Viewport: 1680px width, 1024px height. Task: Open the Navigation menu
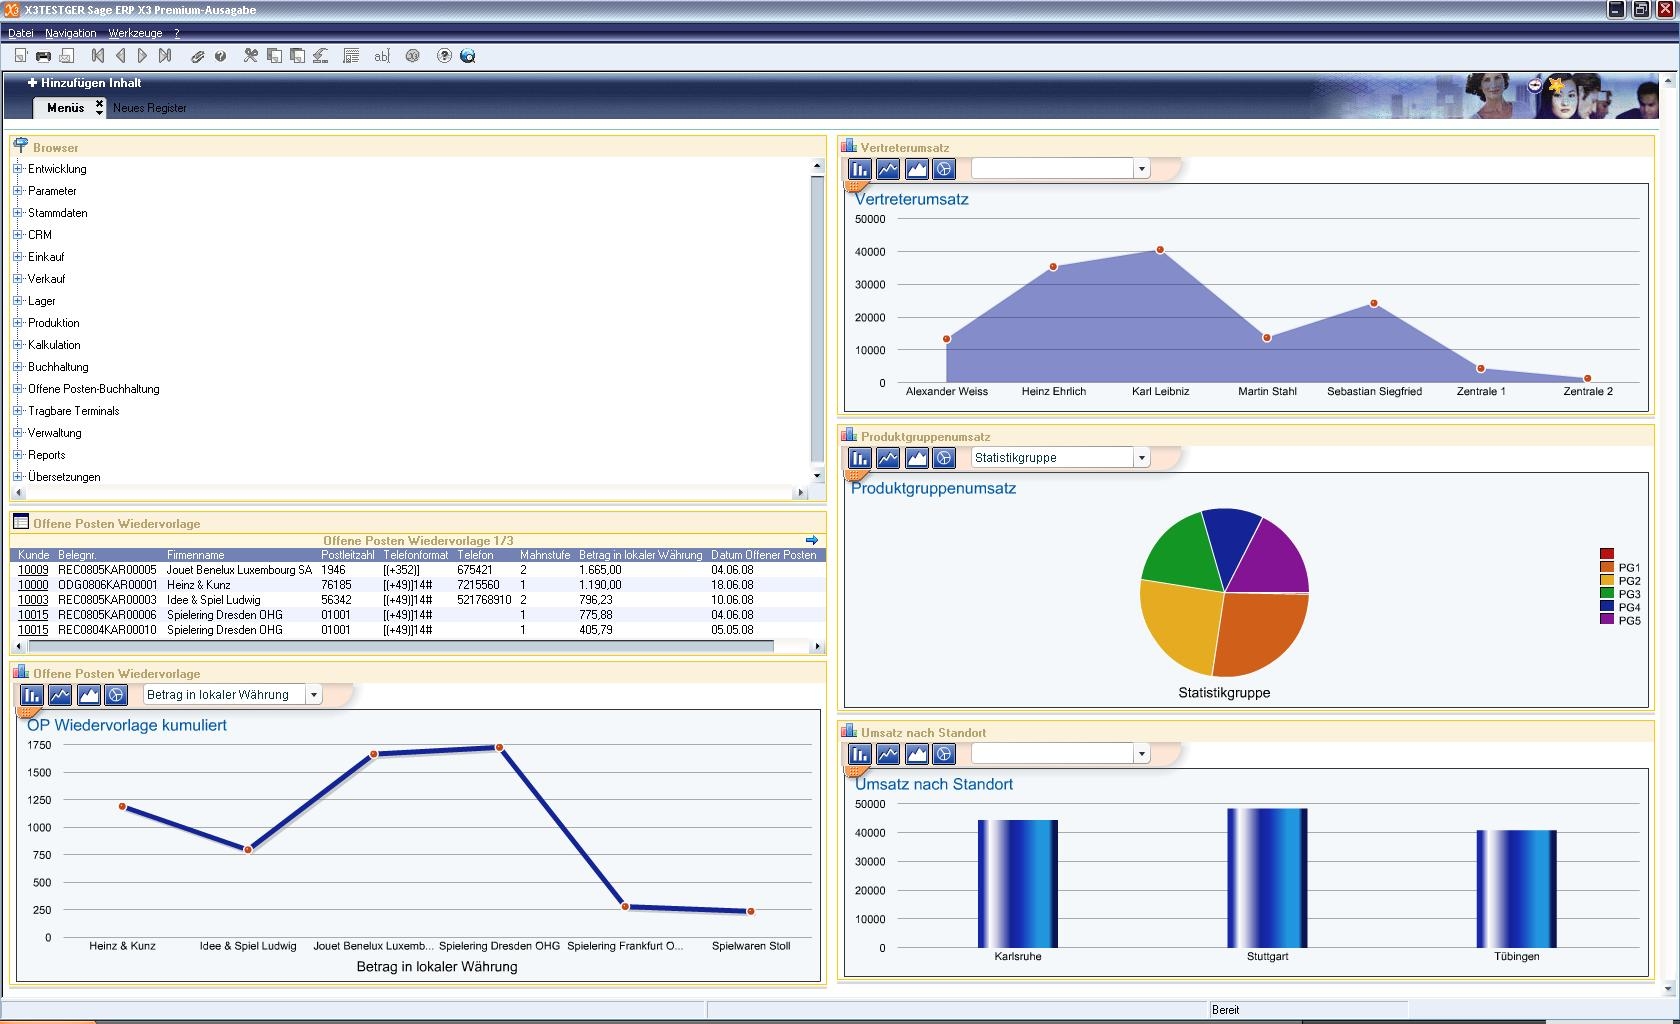(x=70, y=33)
